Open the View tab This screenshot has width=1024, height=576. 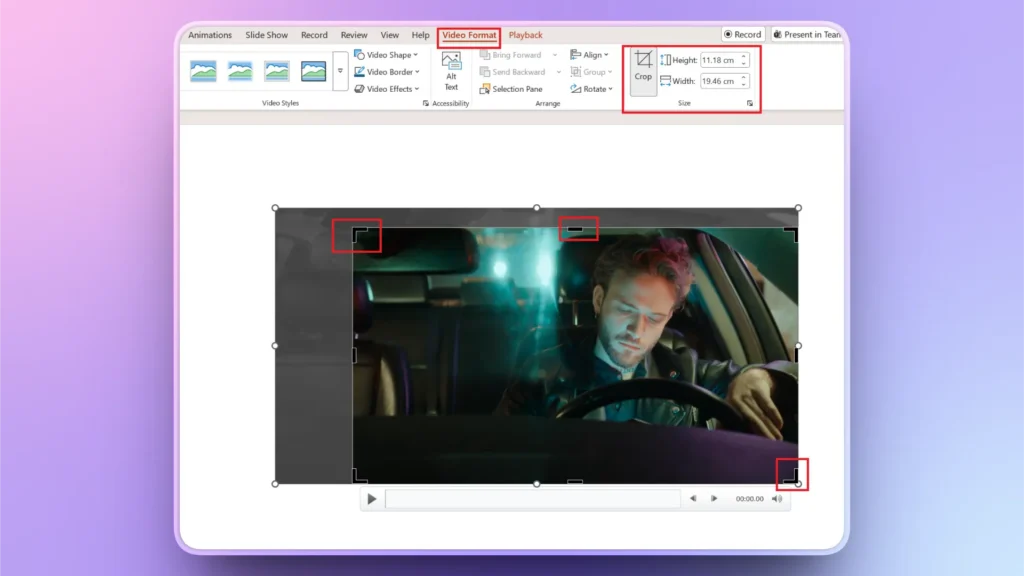click(390, 35)
